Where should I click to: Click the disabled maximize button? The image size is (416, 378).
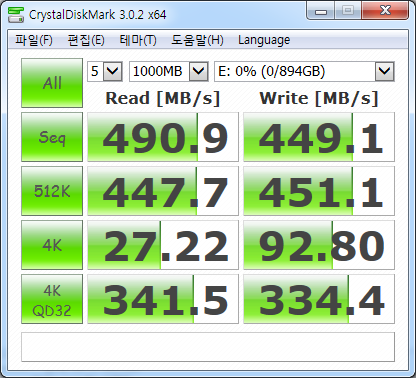tap(348, 11)
